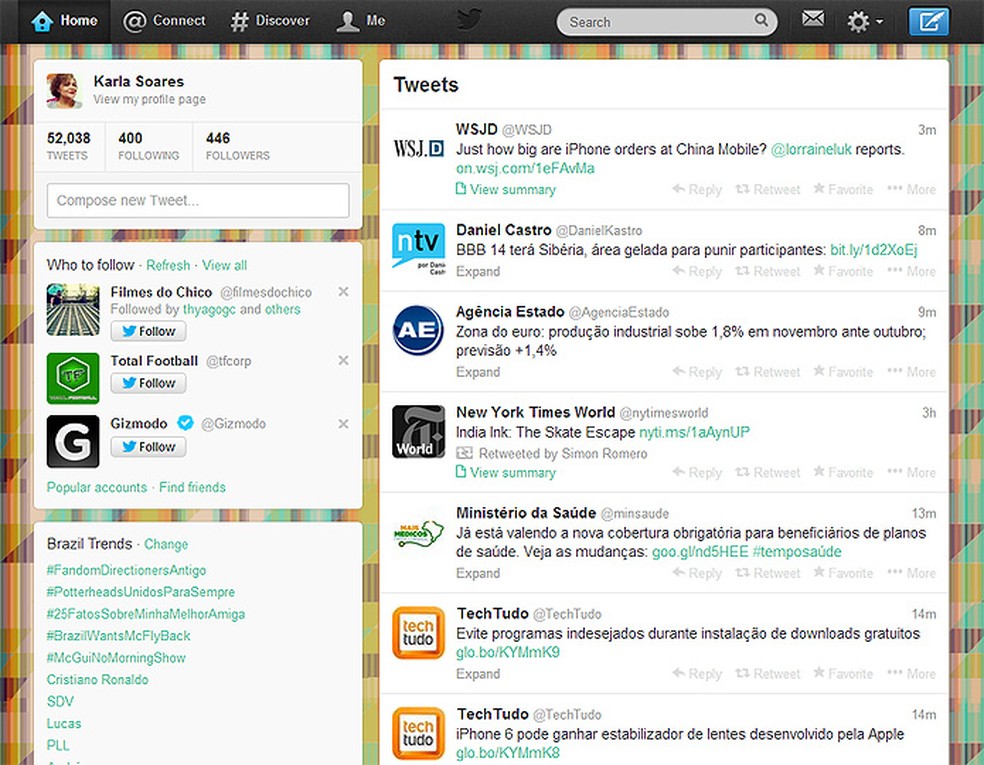Open Gizmodo avatar image

pos(73,441)
